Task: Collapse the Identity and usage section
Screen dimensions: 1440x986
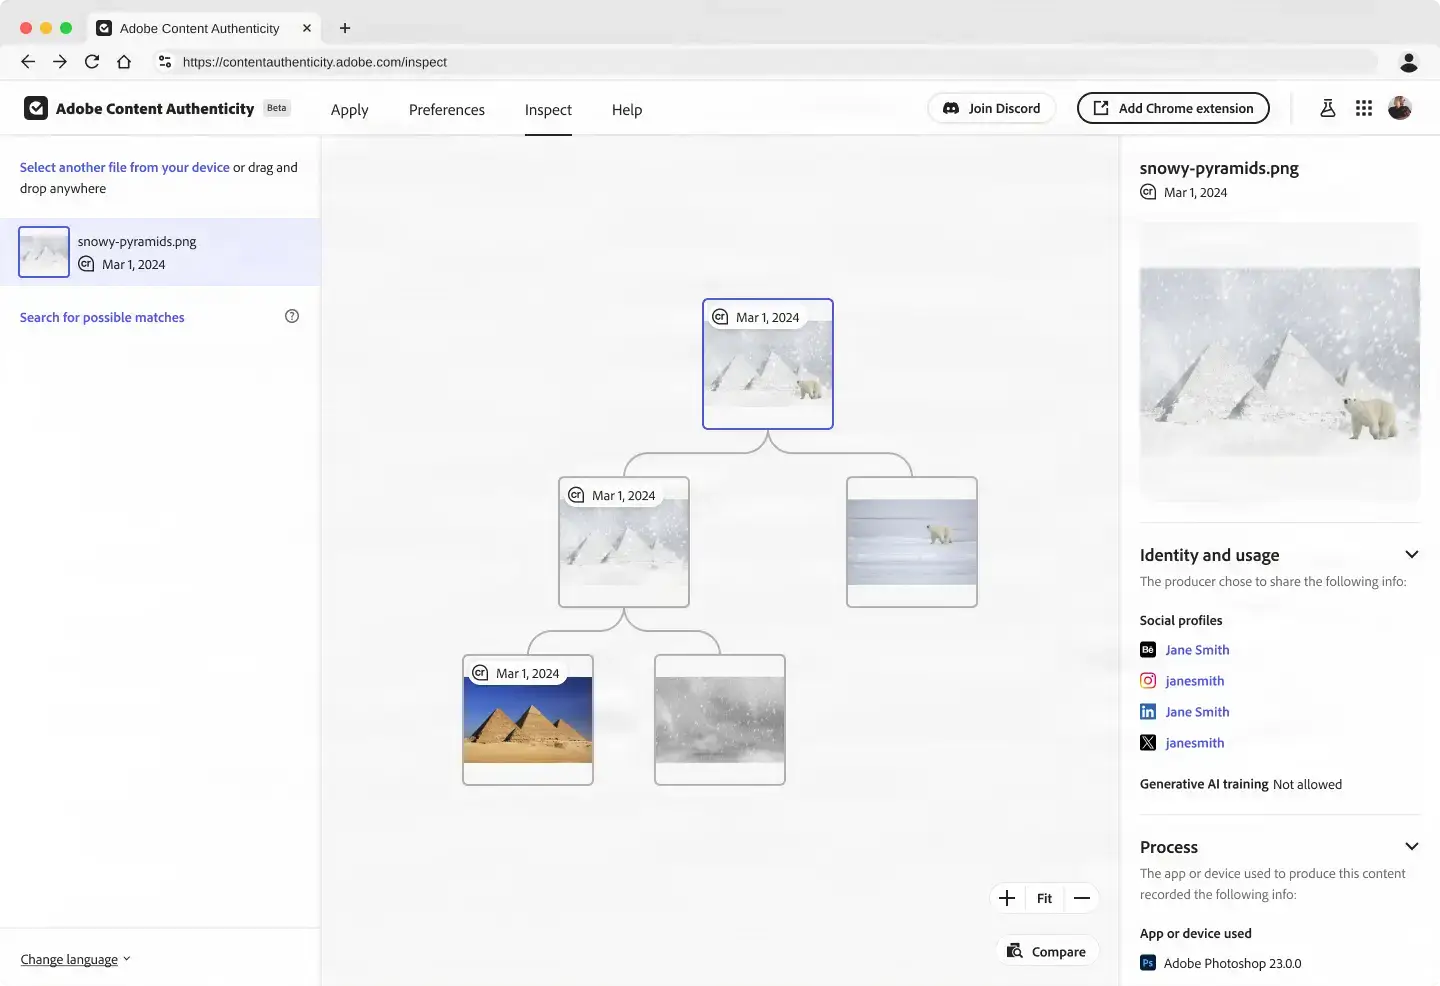Action: pos(1412,554)
